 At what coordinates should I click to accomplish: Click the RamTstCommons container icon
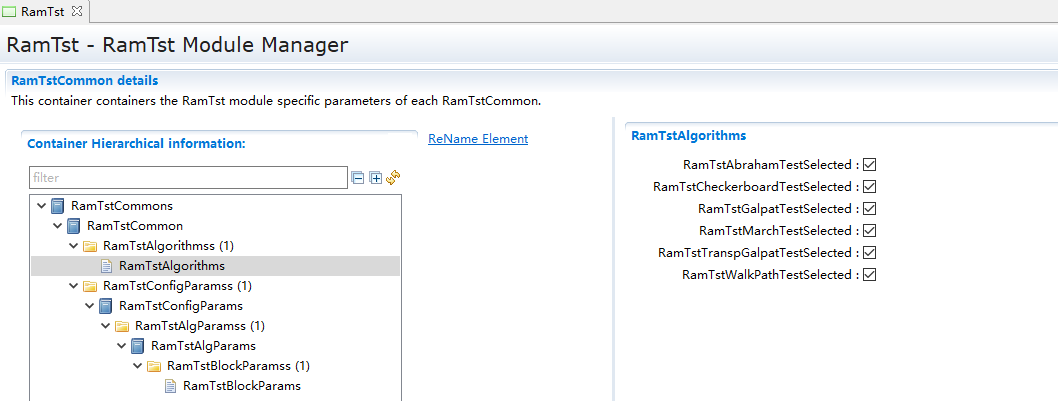(x=58, y=206)
